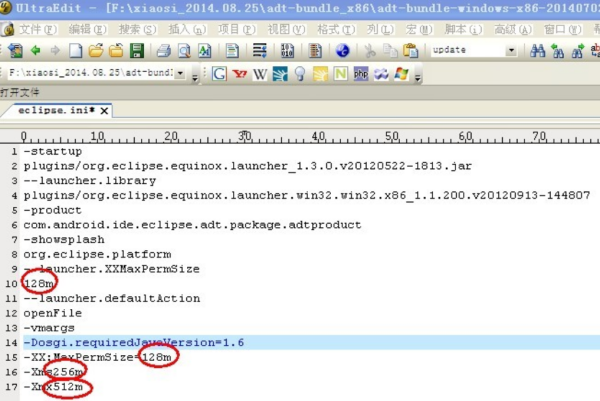The width and height of the screenshot is (600, 401).
Task: Click the line '--launcher.defaultAction'
Action: point(112,298)
